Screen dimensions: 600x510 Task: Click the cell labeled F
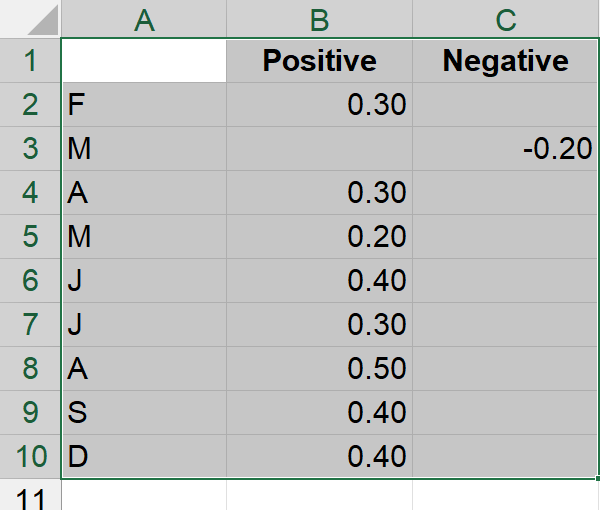[144, 105]
